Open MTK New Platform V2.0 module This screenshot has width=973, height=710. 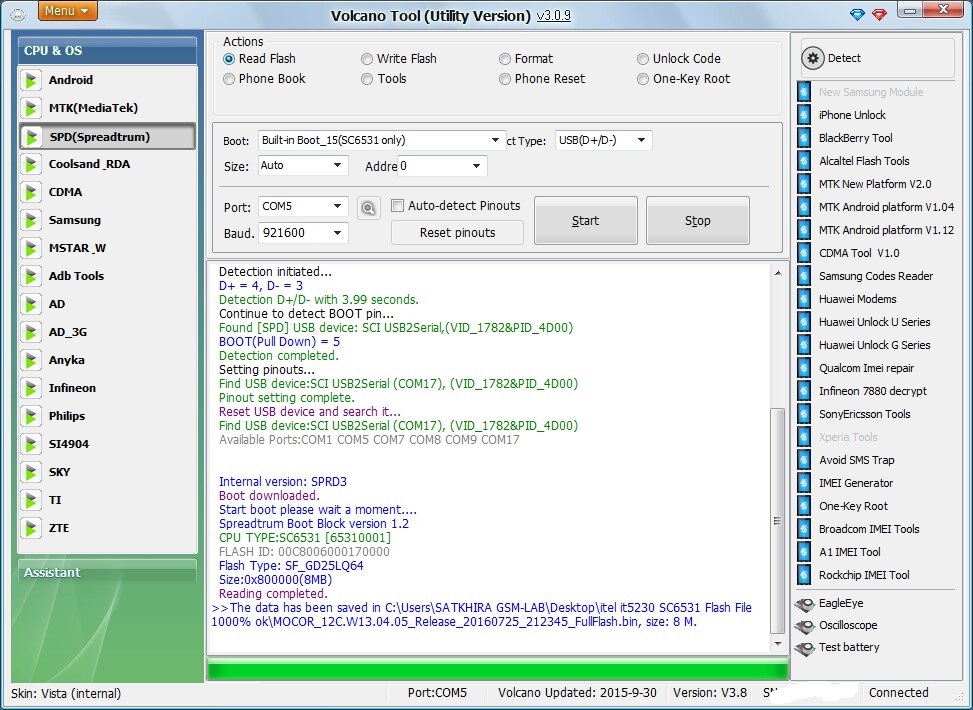(874, 184)
